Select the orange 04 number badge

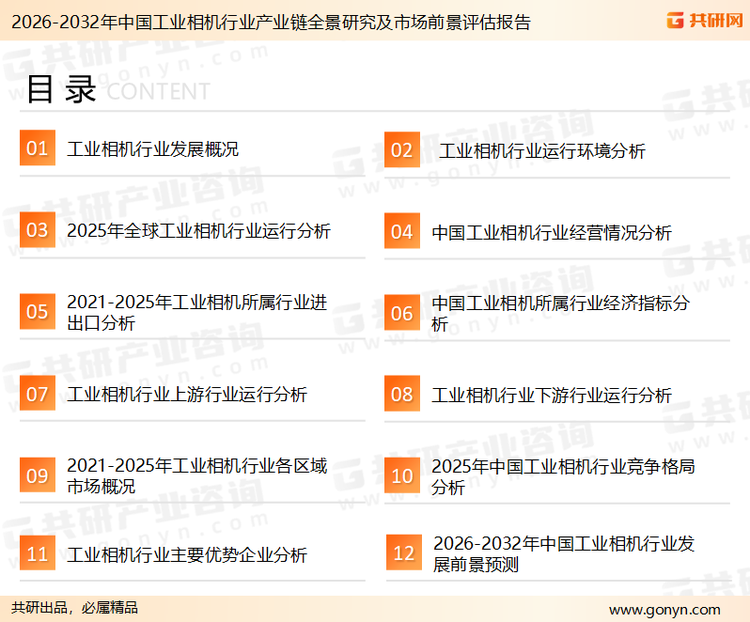[402, 232]
